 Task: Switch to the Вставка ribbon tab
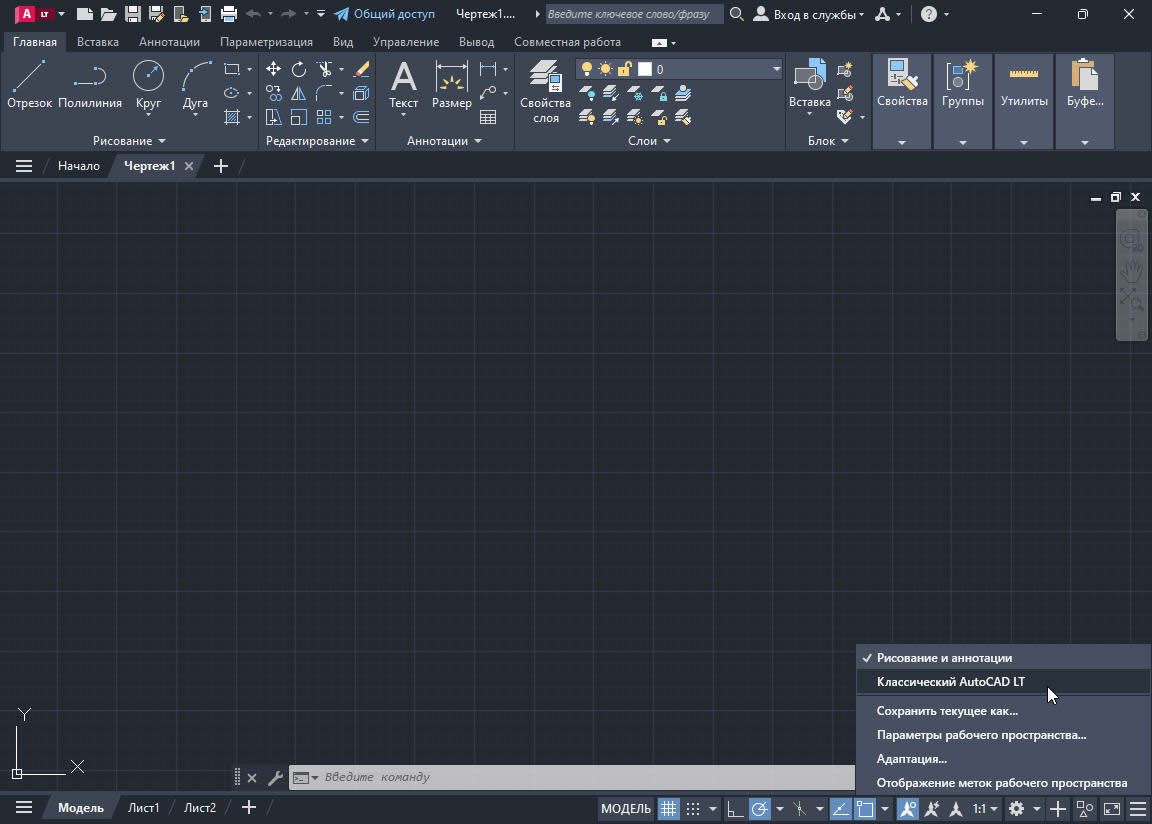96,42
